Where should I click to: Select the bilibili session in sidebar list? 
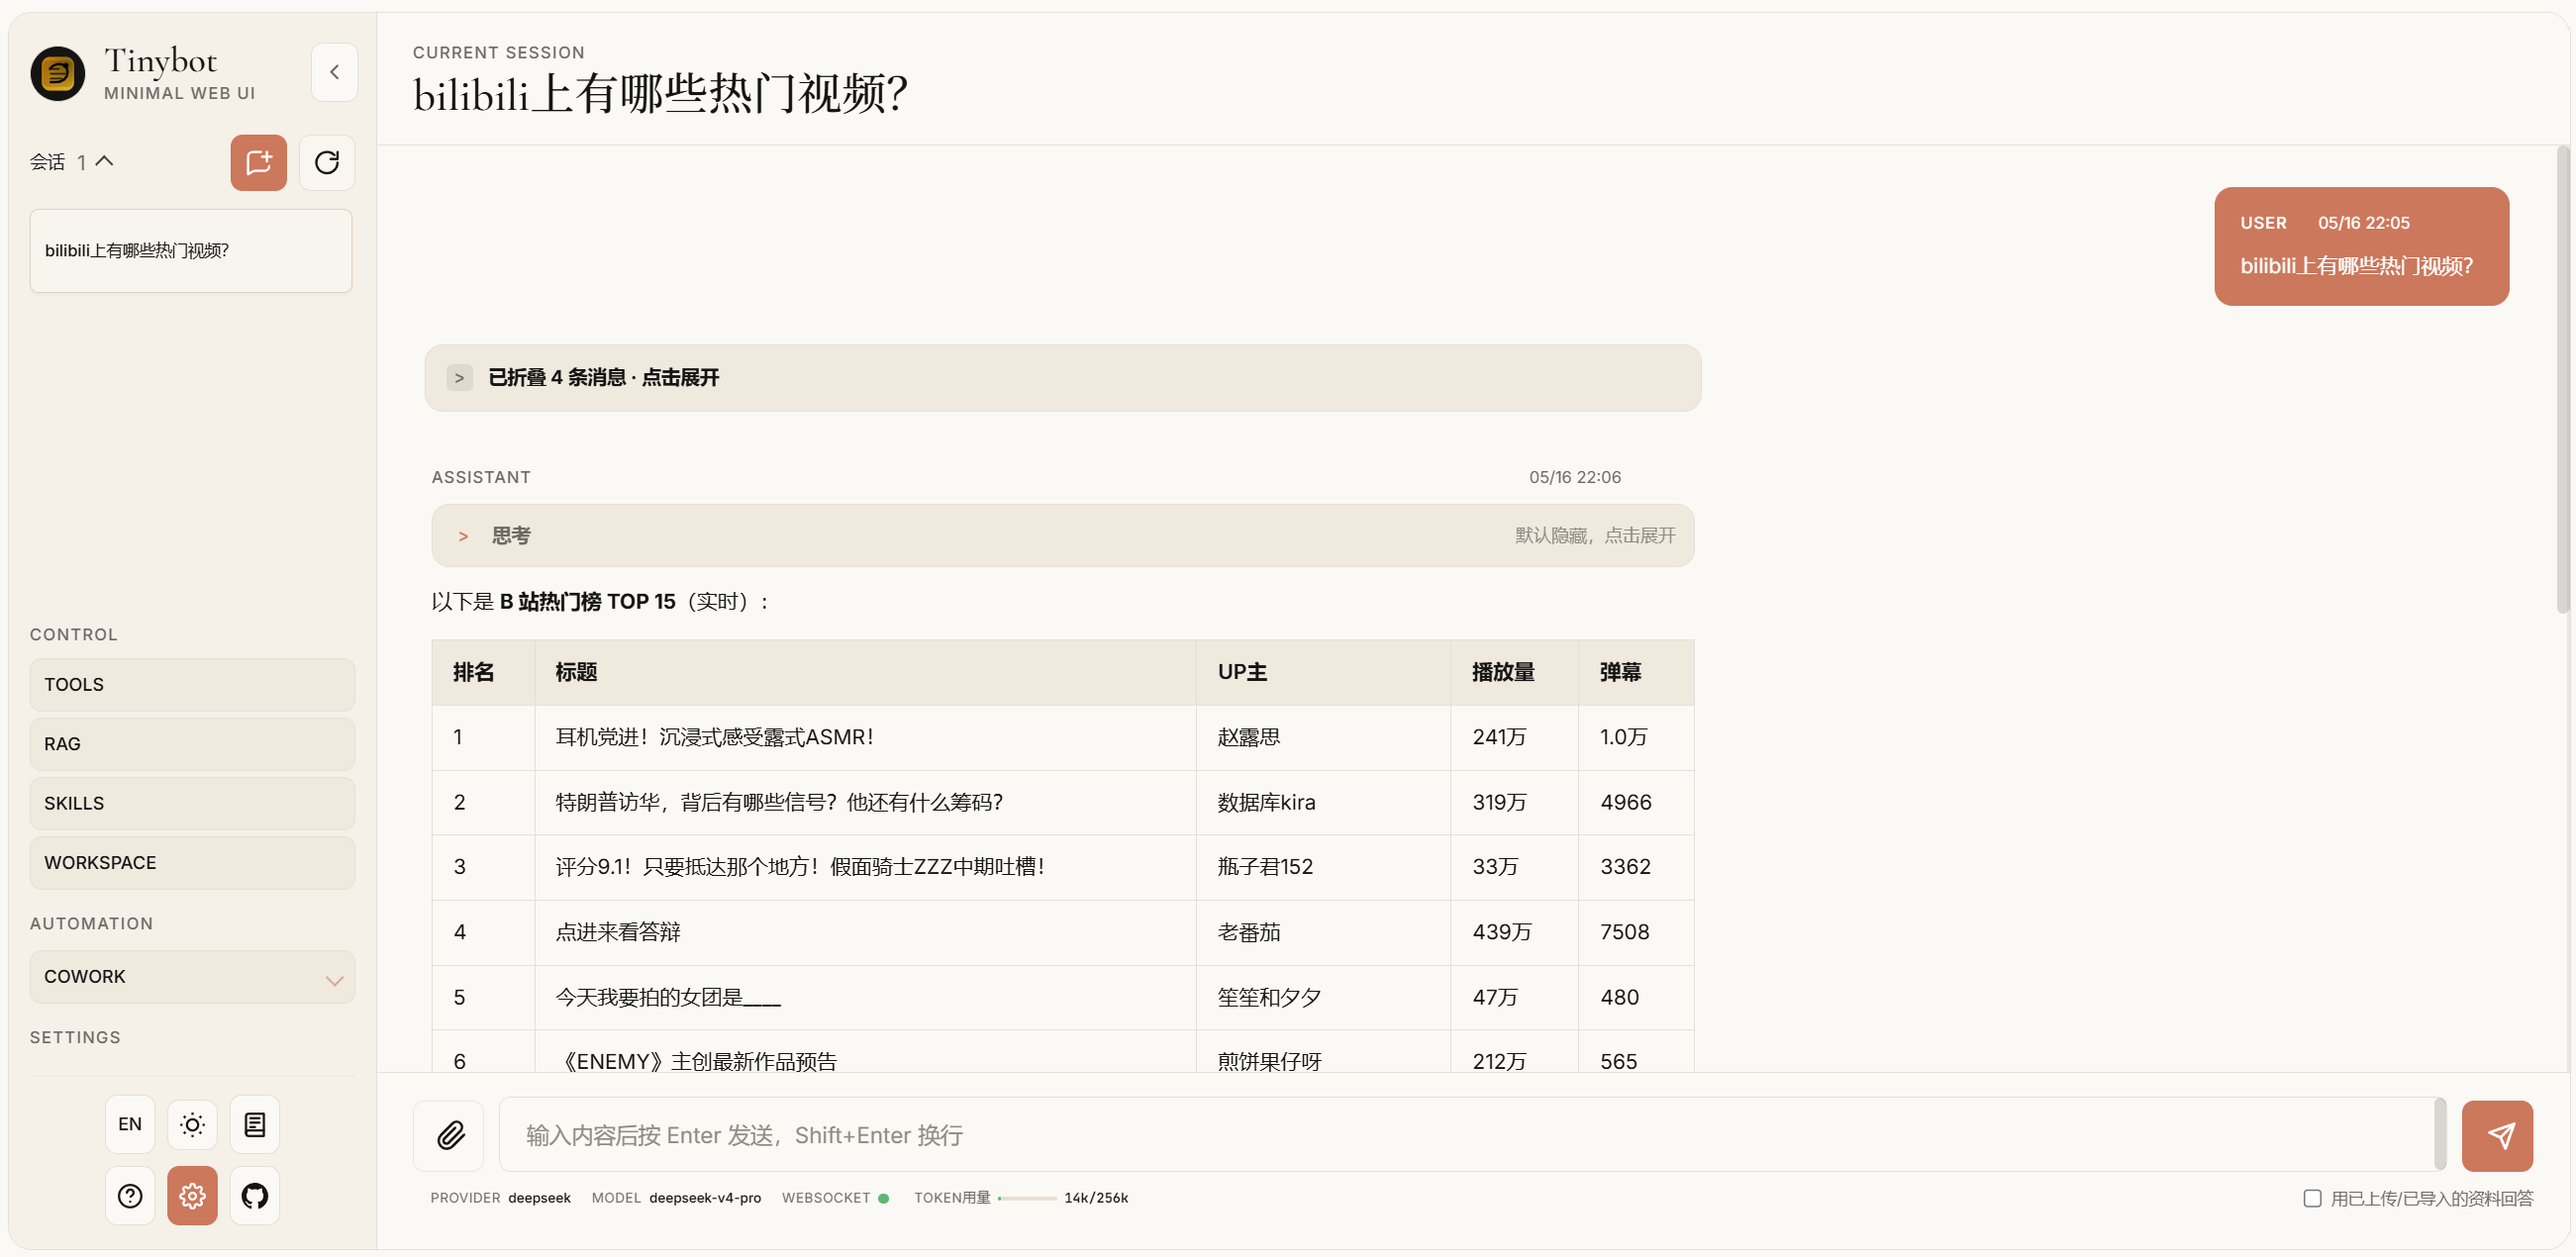pos(191,250)
